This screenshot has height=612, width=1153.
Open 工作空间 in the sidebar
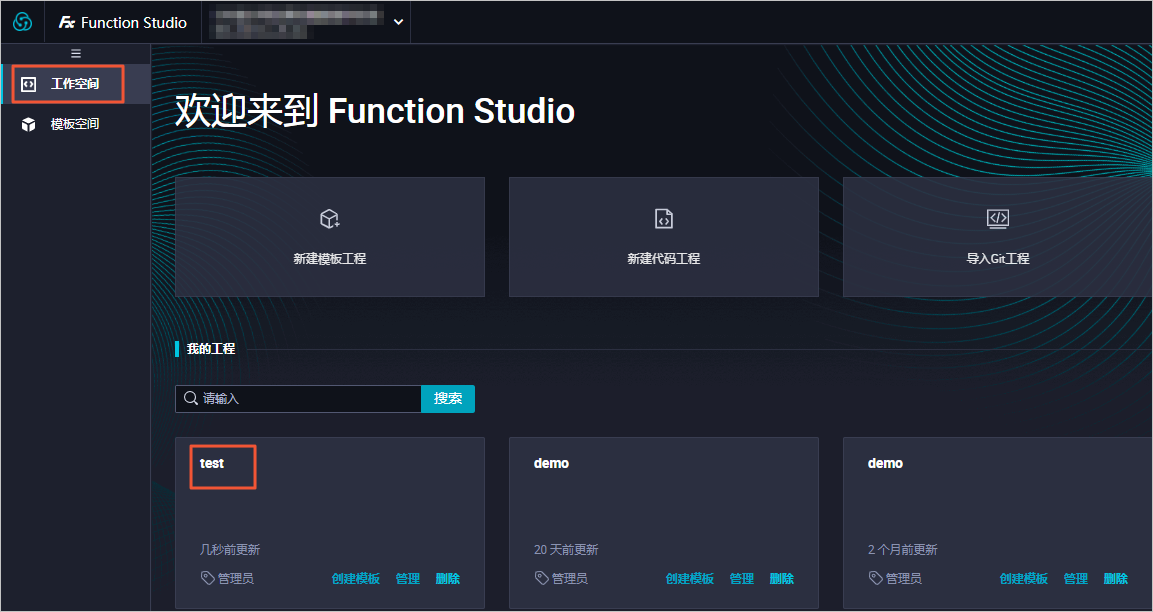pyautogui.click(x=75, y=84)
